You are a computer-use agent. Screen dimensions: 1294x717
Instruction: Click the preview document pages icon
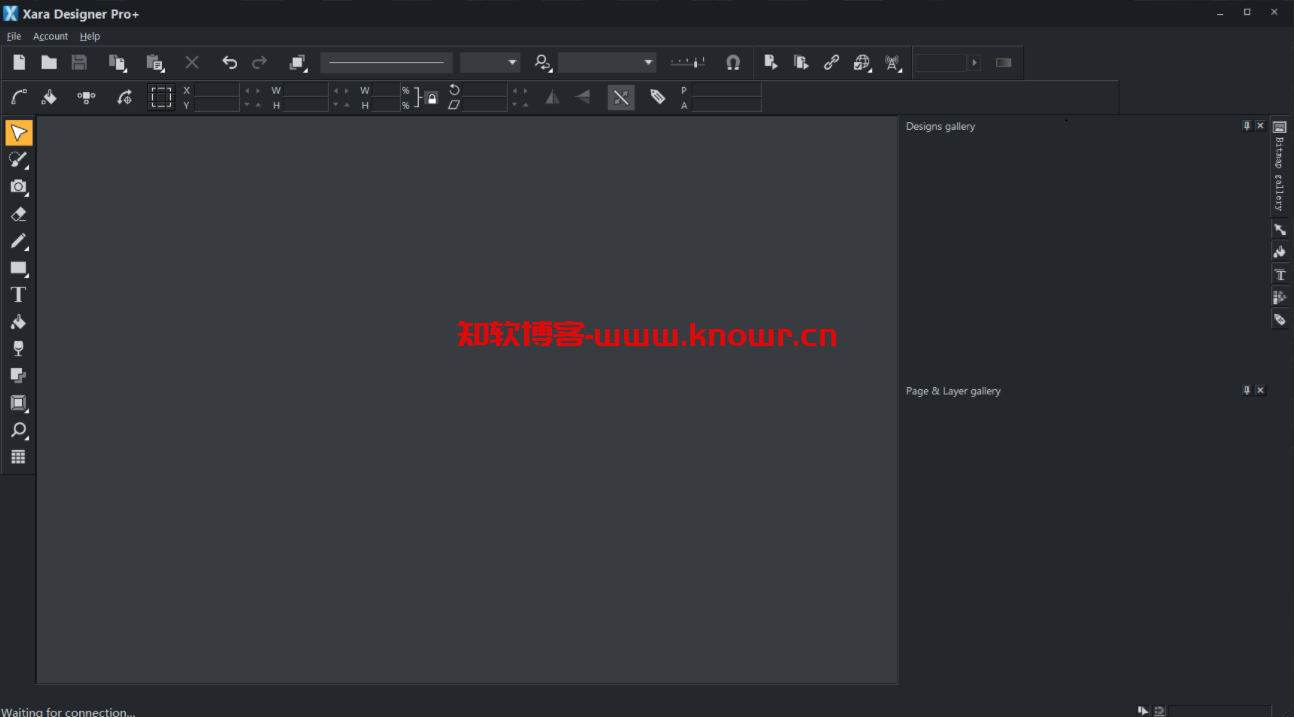point(801,62)
